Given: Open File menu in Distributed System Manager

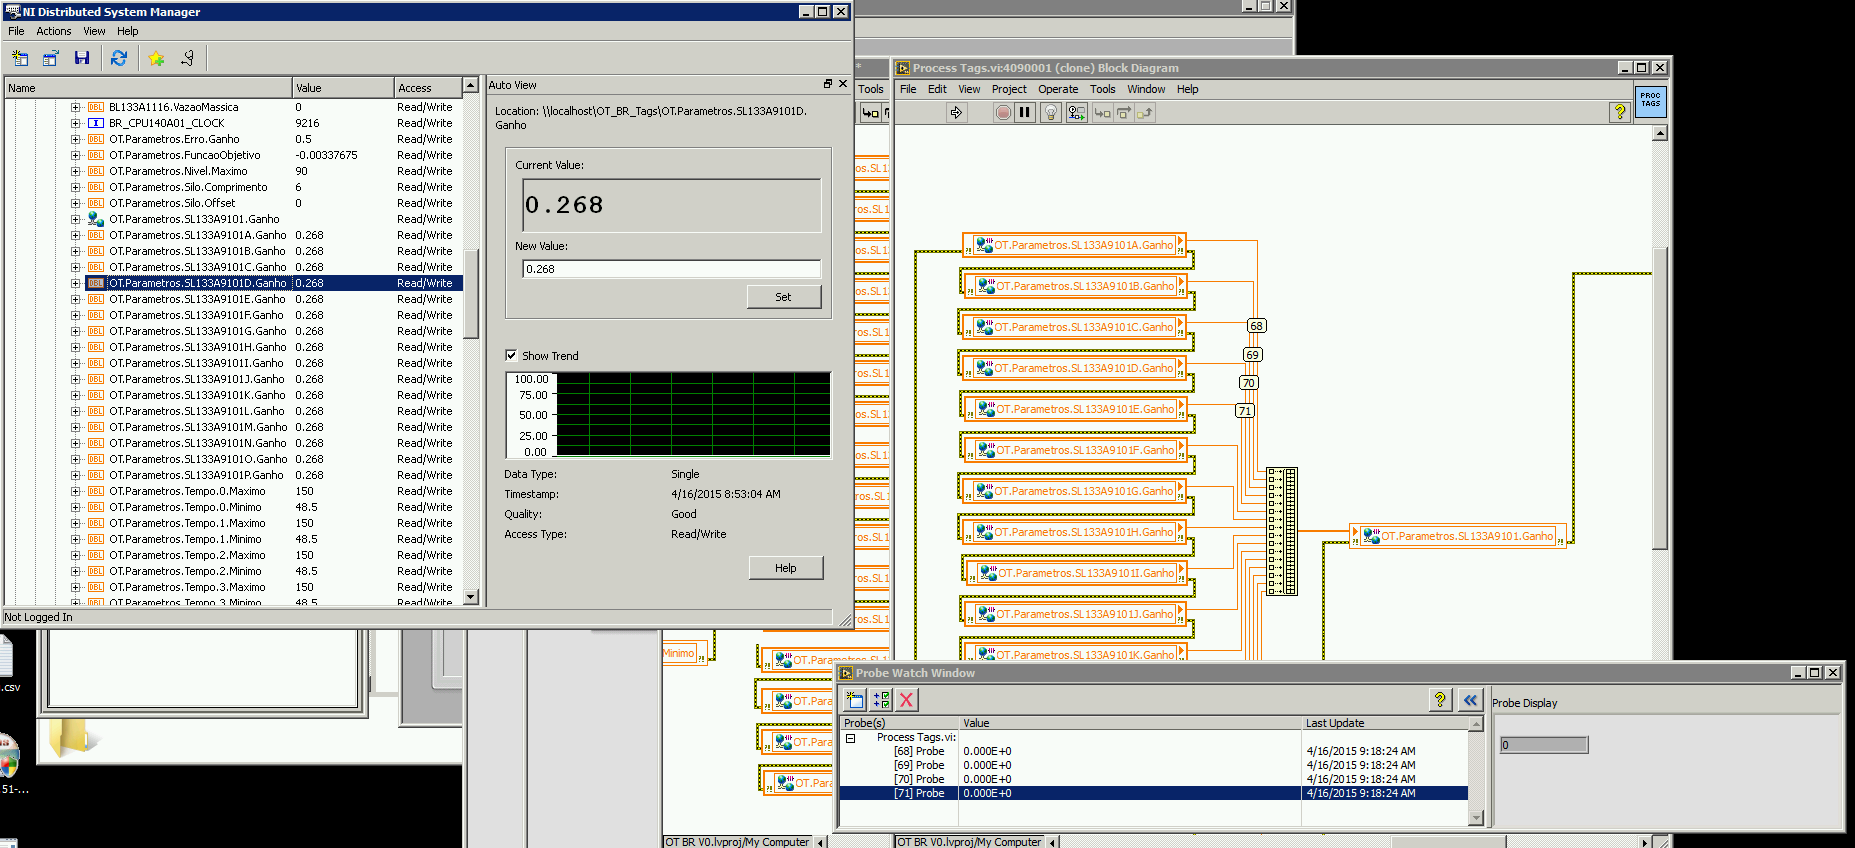Looking at the screenshot, I should [16, 31].
